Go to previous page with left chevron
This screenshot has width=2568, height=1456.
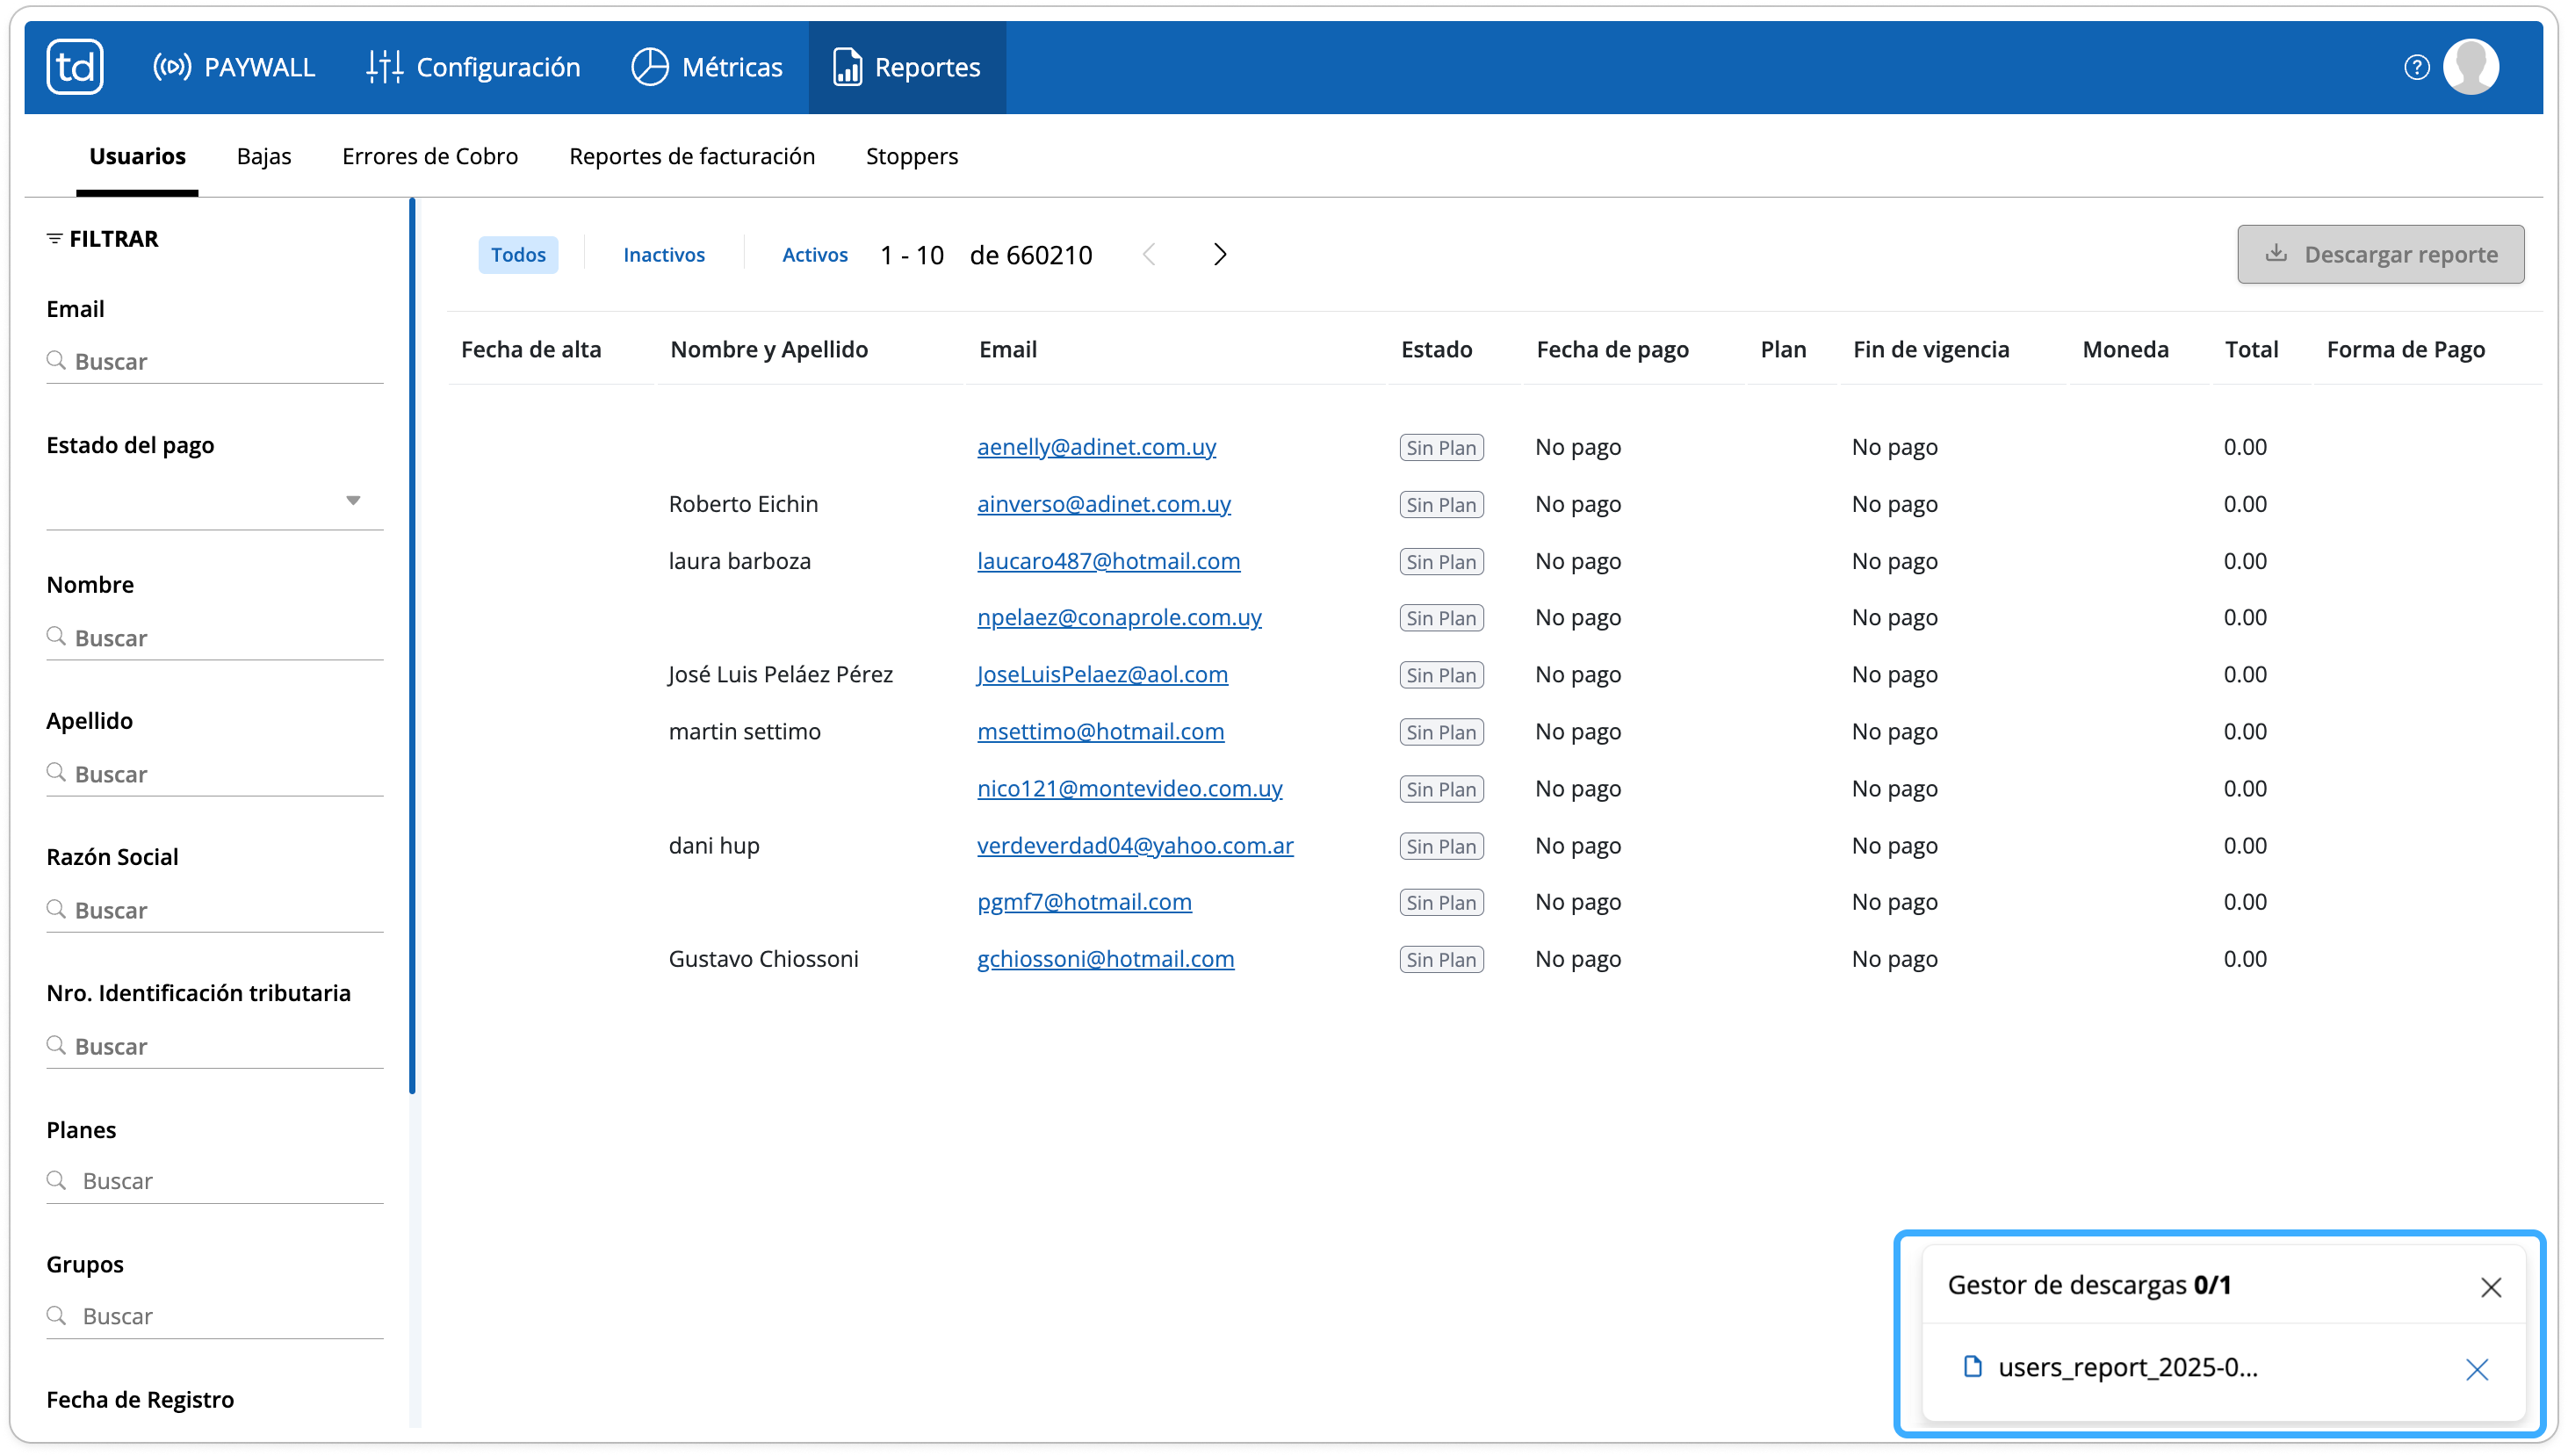pyautogui.click(x=1149, y=254)
